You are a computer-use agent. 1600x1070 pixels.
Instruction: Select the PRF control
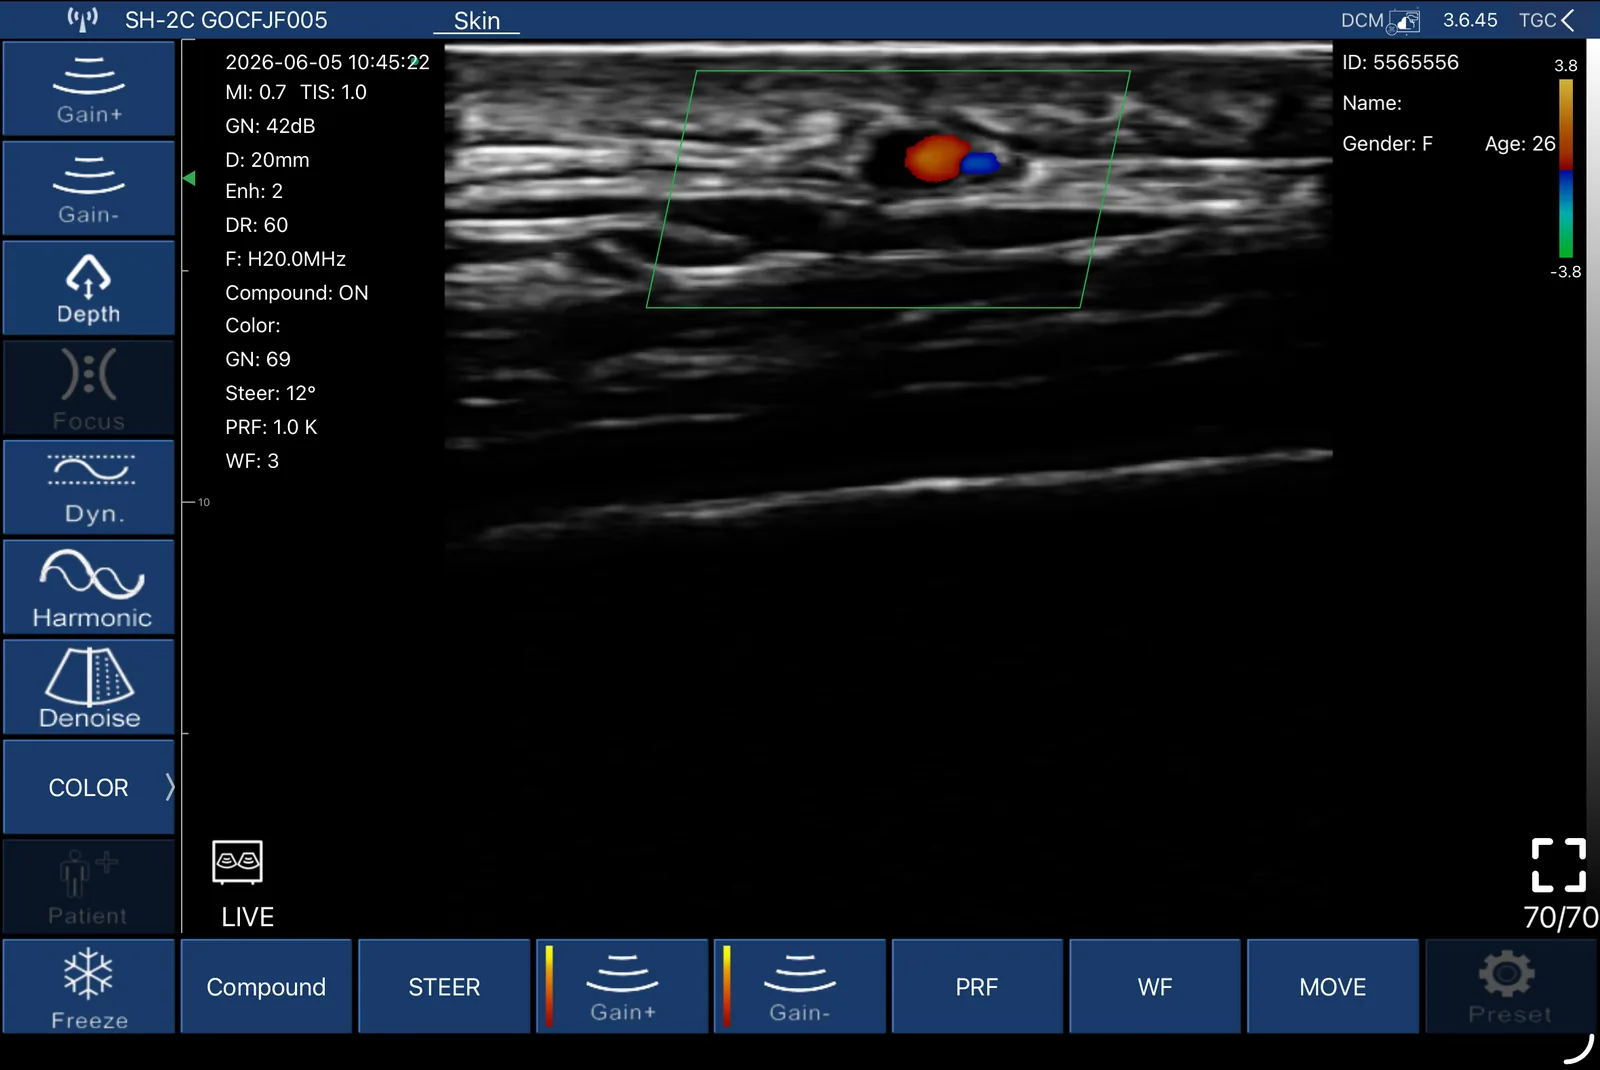point(977,987)
